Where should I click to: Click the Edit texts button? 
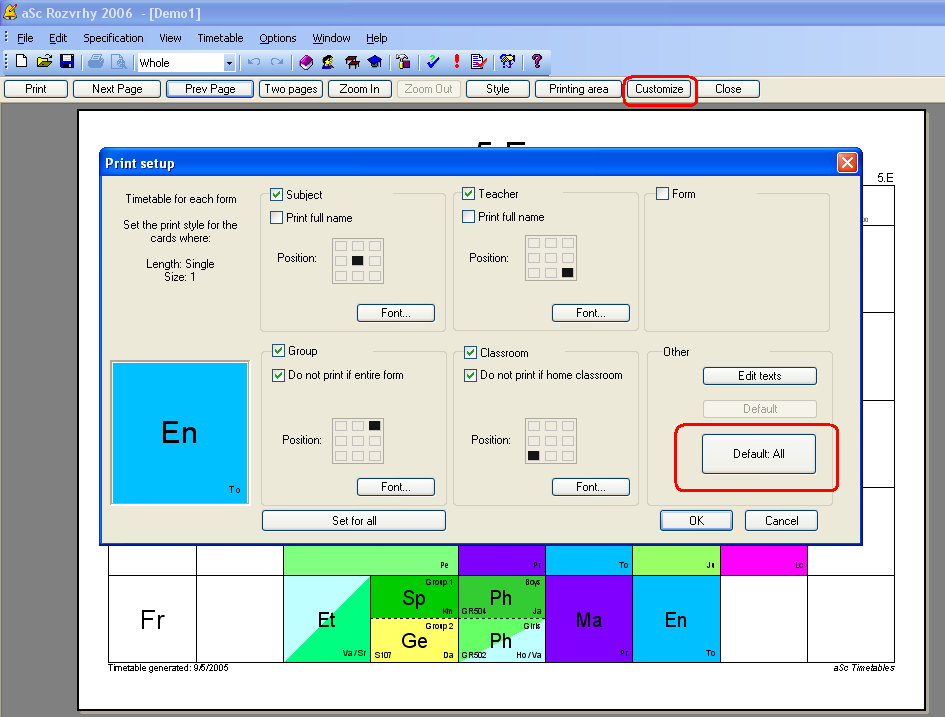[x=759, y=376]
